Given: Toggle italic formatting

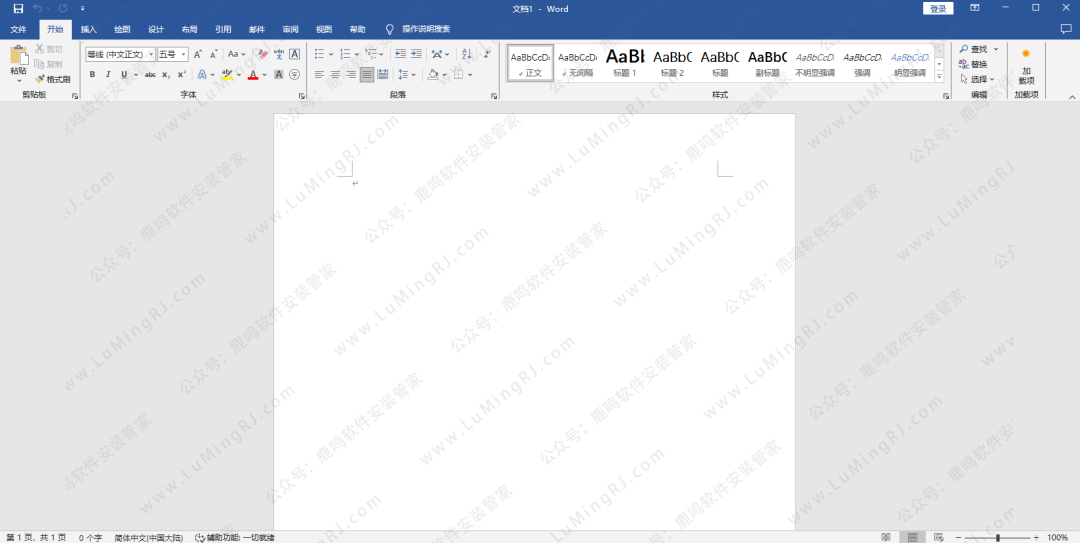Looking at the screenshot, I should click(x=108, y=75).
